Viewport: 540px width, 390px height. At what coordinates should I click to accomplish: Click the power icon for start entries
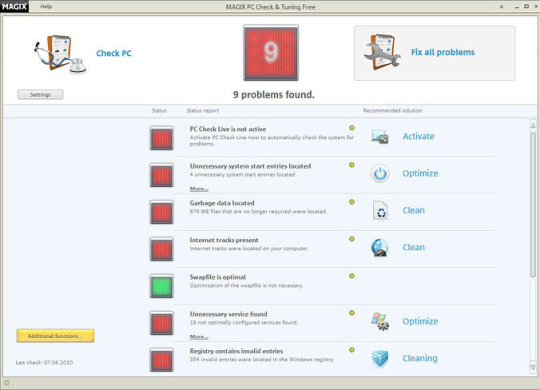380,173
